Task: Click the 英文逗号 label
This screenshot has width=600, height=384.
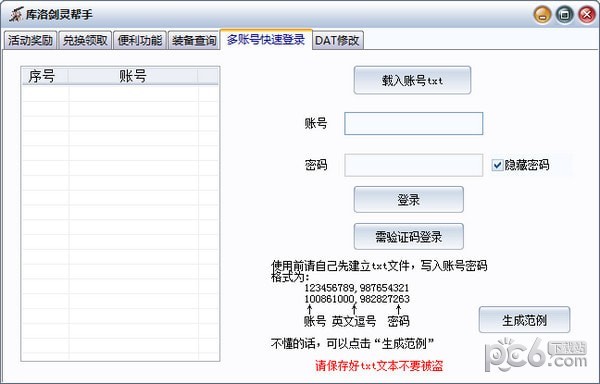Action: [354, 321]
